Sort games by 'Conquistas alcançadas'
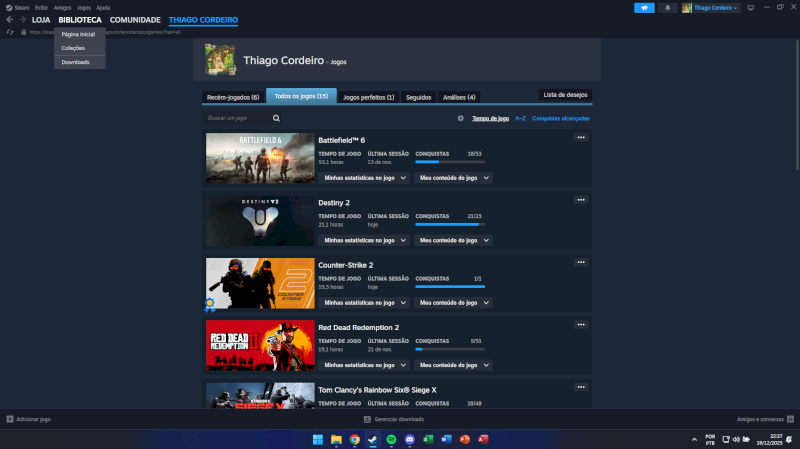The image size is (800, 449). pyautogui.click(x=561, y=118)
